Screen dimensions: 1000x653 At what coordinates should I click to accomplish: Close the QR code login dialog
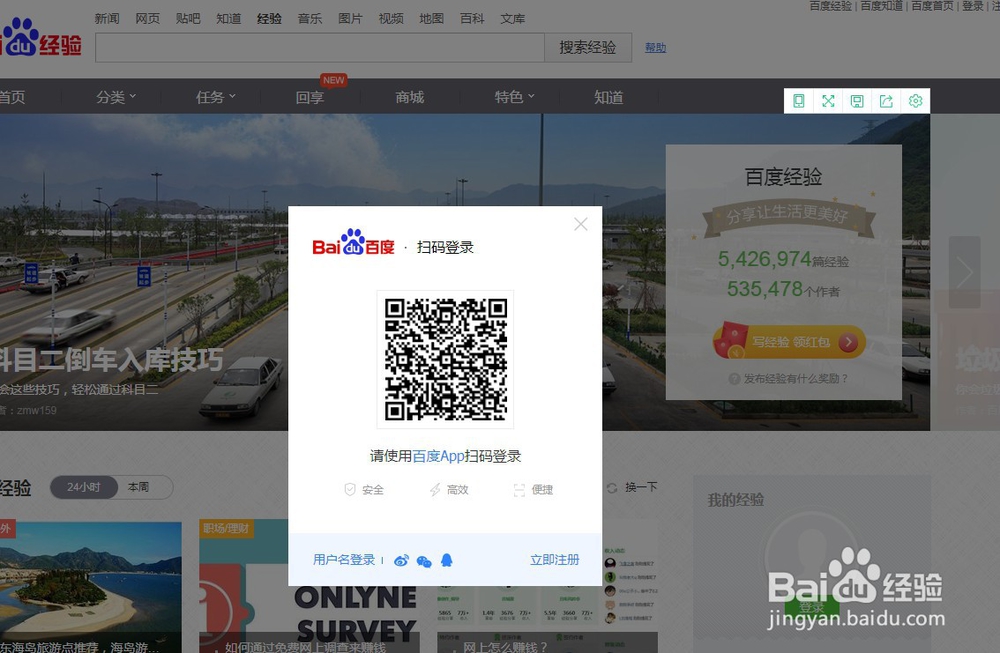[580, 224]
